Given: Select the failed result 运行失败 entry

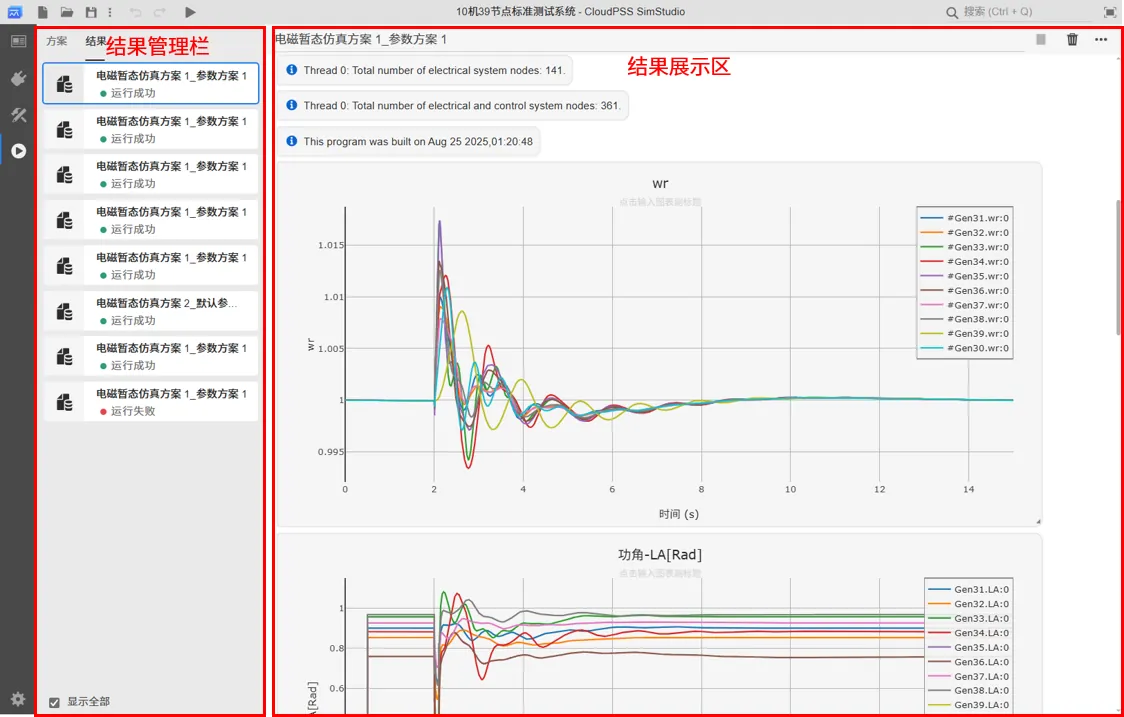Looking at the screenshot, I should tap(151, 402).
